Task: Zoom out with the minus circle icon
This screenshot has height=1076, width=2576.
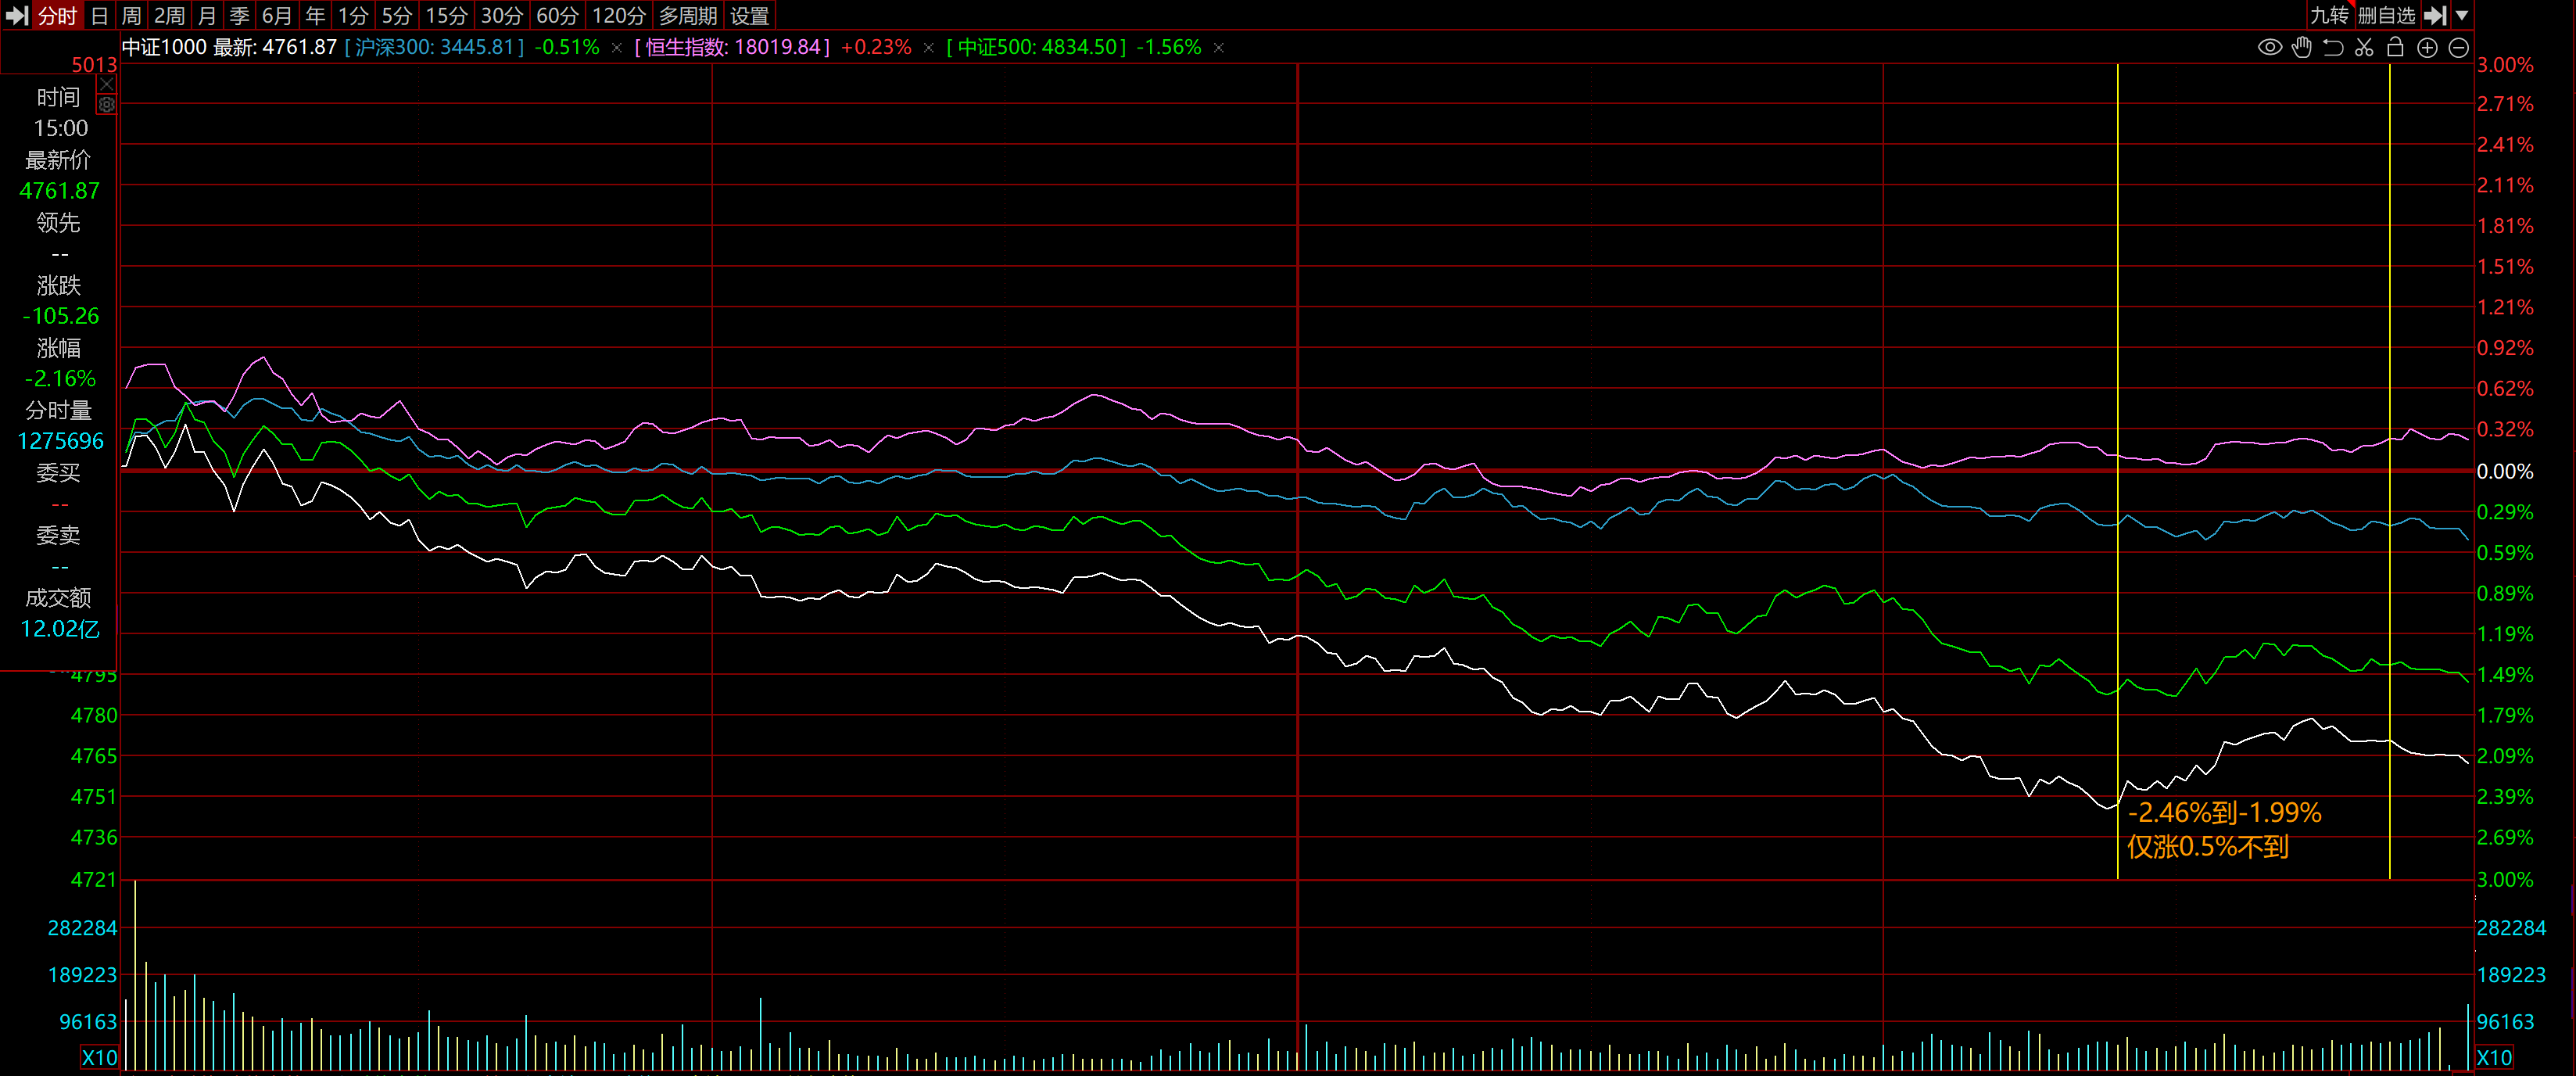Action: pos(2458,47)
